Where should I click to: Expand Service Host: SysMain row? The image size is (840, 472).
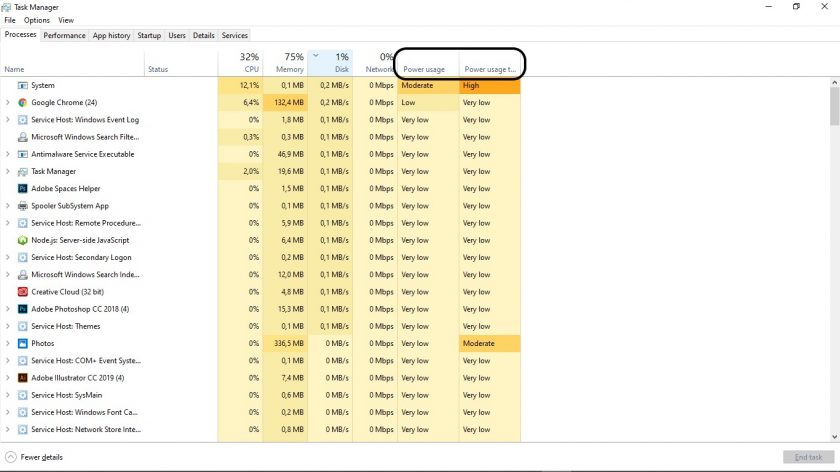click(x=8, y=395)
